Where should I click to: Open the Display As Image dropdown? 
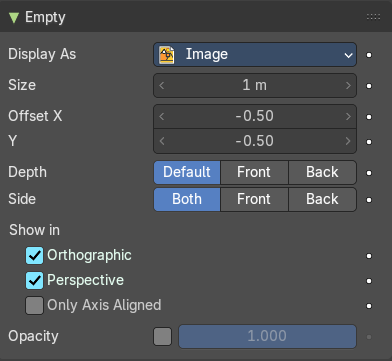pyautogui.click(x=255, y=54)
